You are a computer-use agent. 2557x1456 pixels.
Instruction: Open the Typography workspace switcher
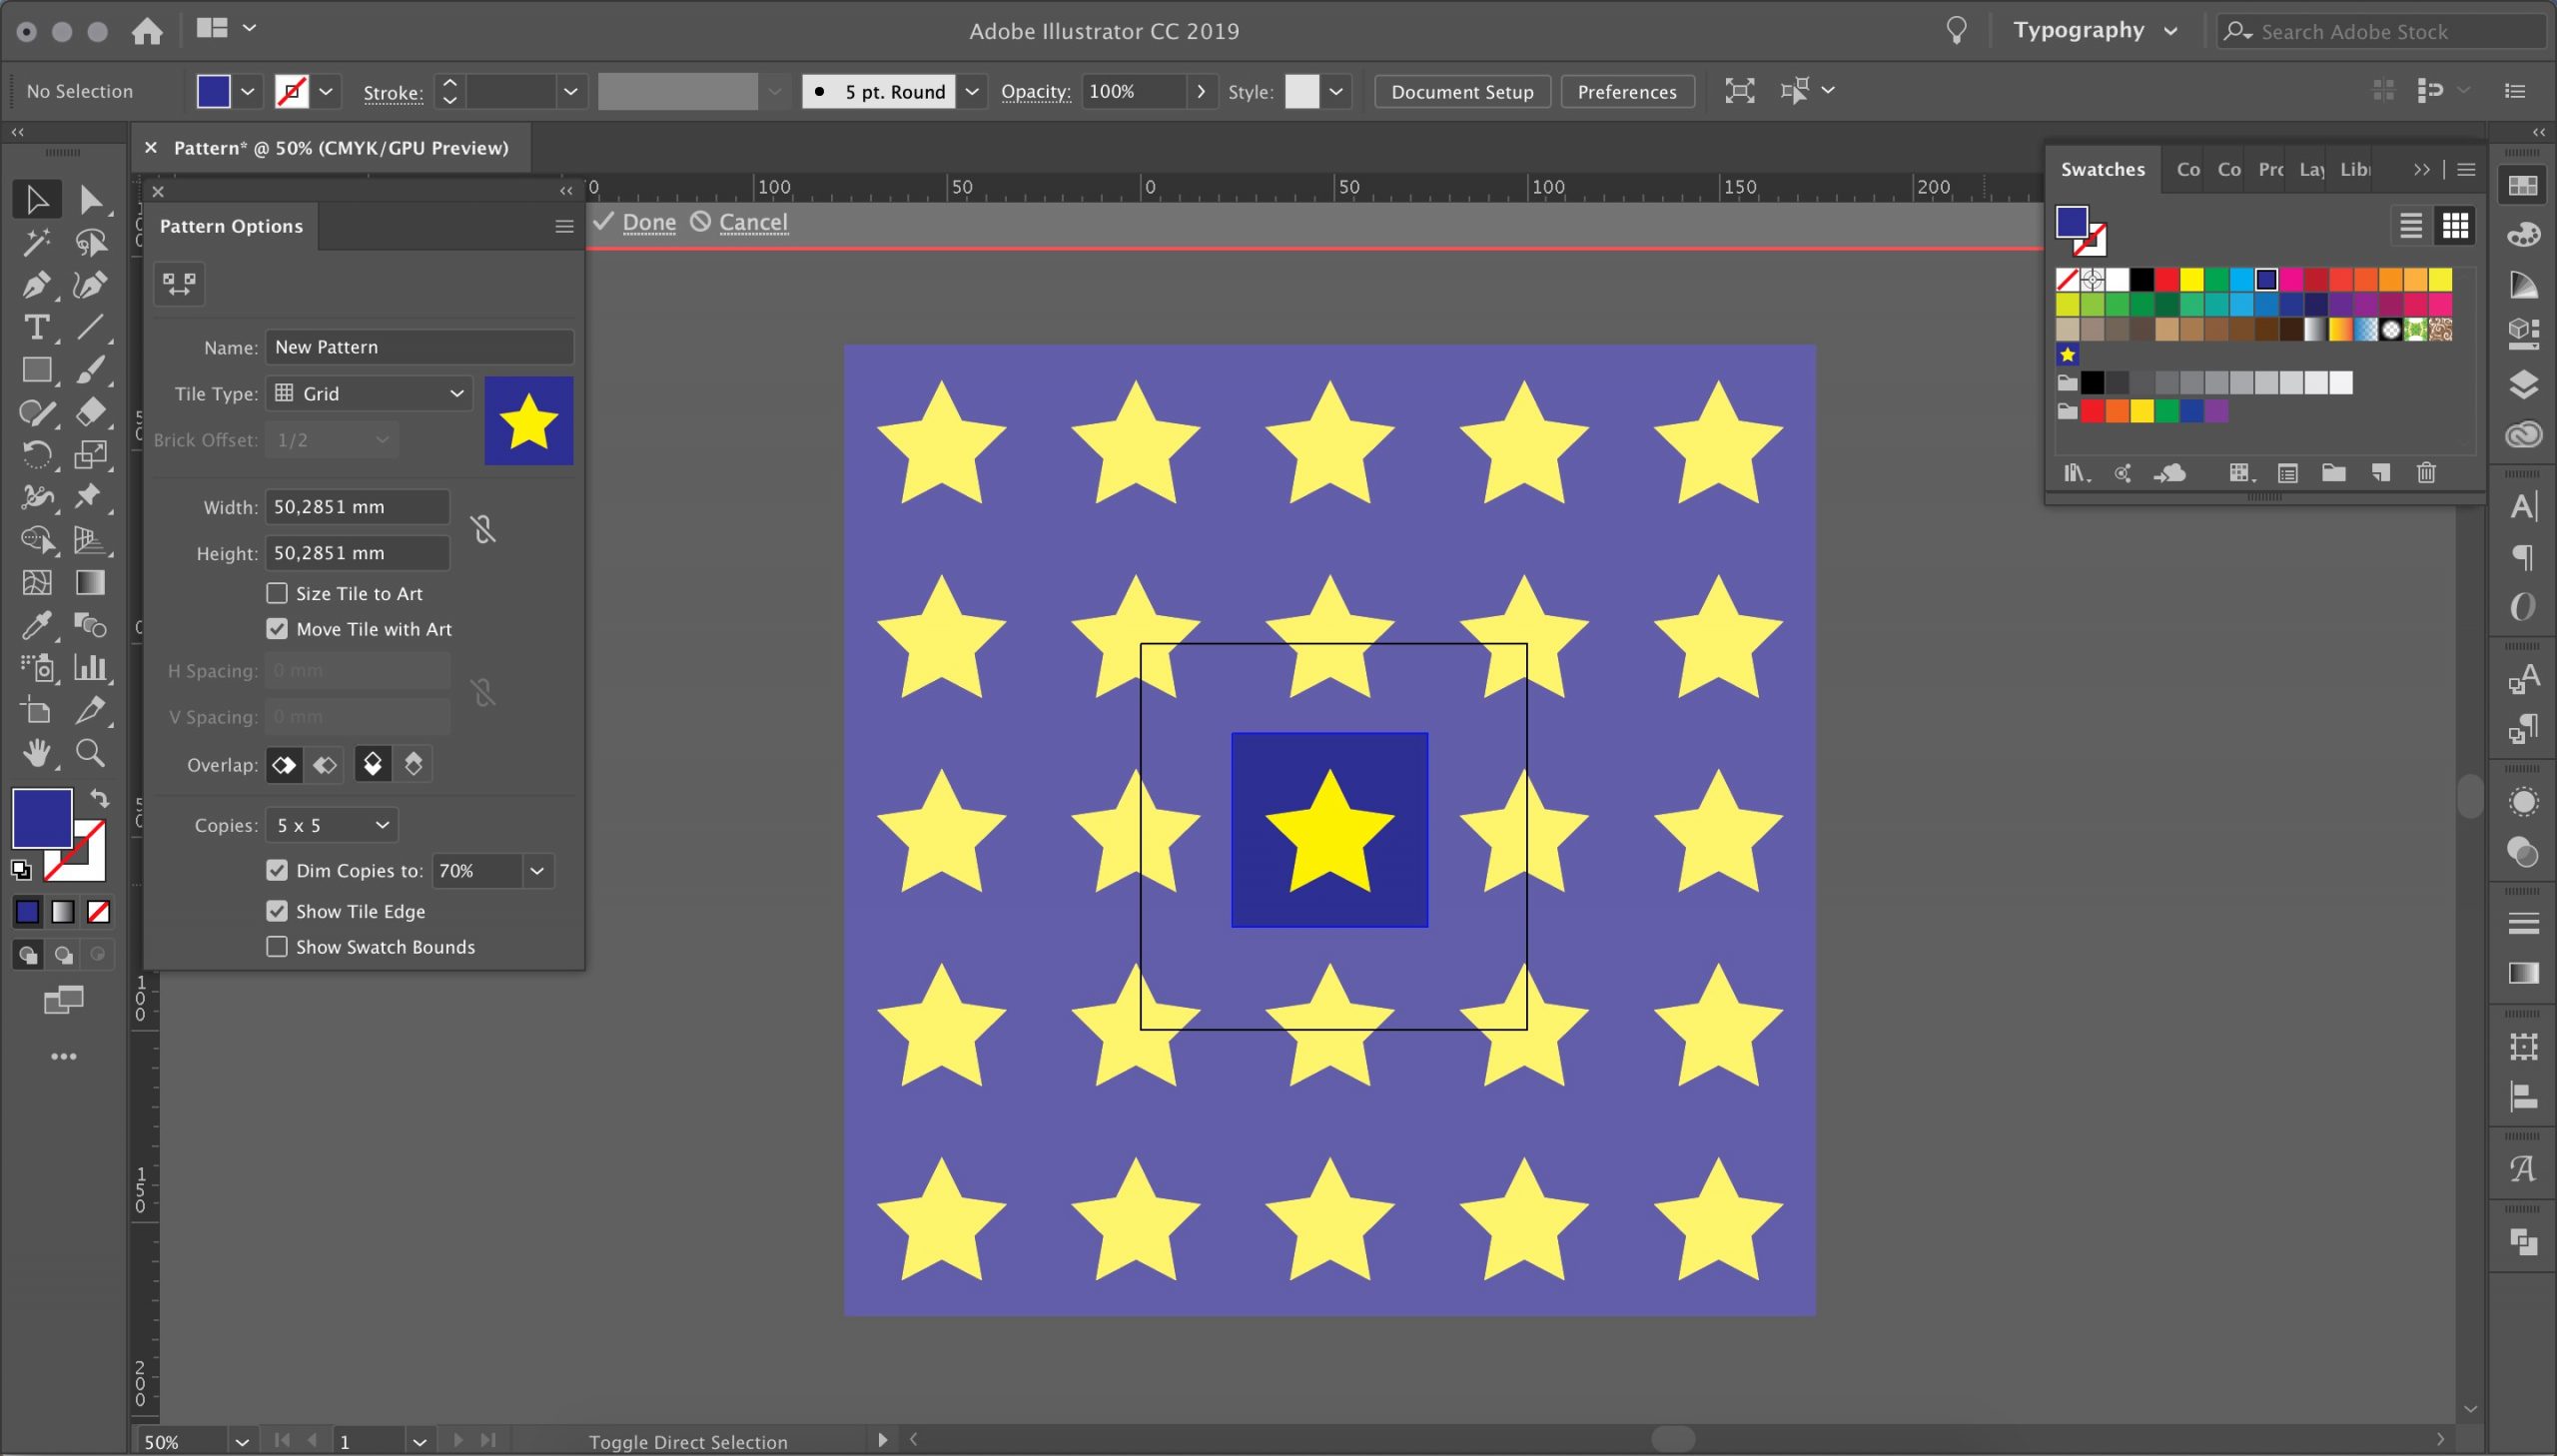click(x=2094, y=30)
